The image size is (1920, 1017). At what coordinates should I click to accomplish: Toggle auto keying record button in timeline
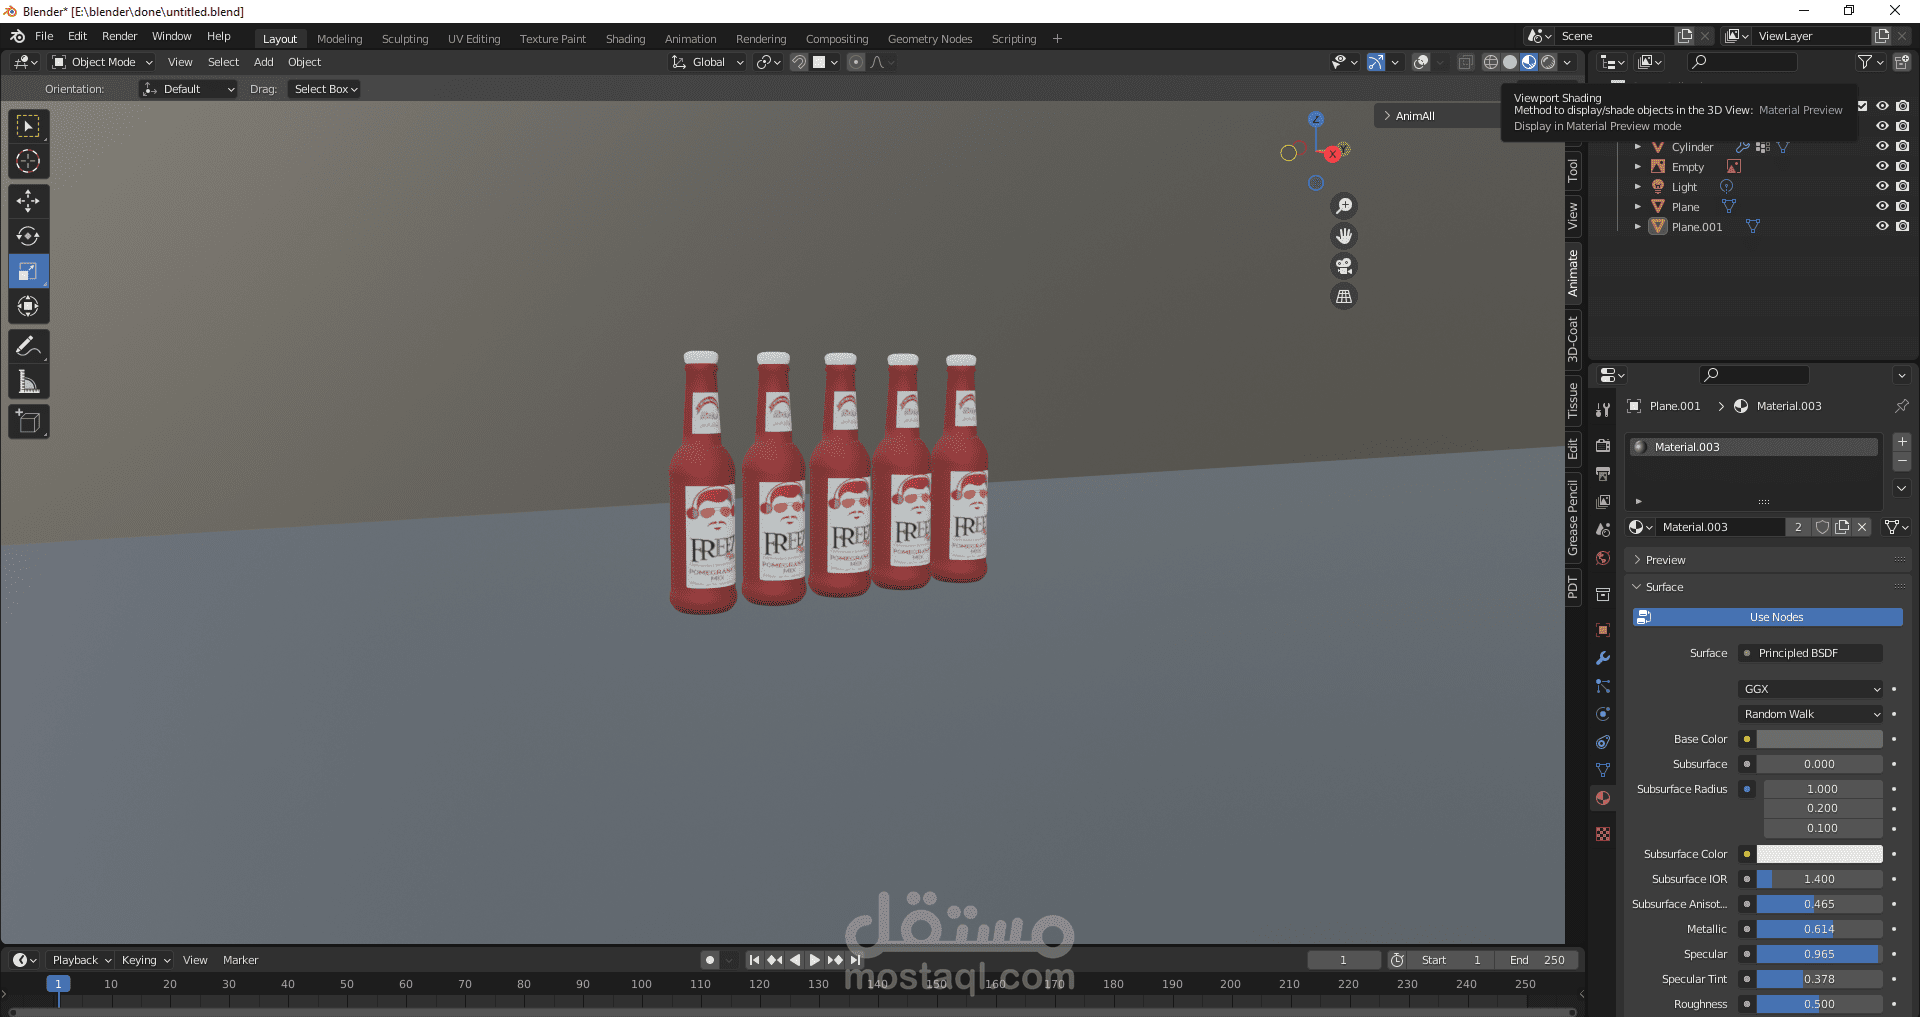(x=709, y=960)
